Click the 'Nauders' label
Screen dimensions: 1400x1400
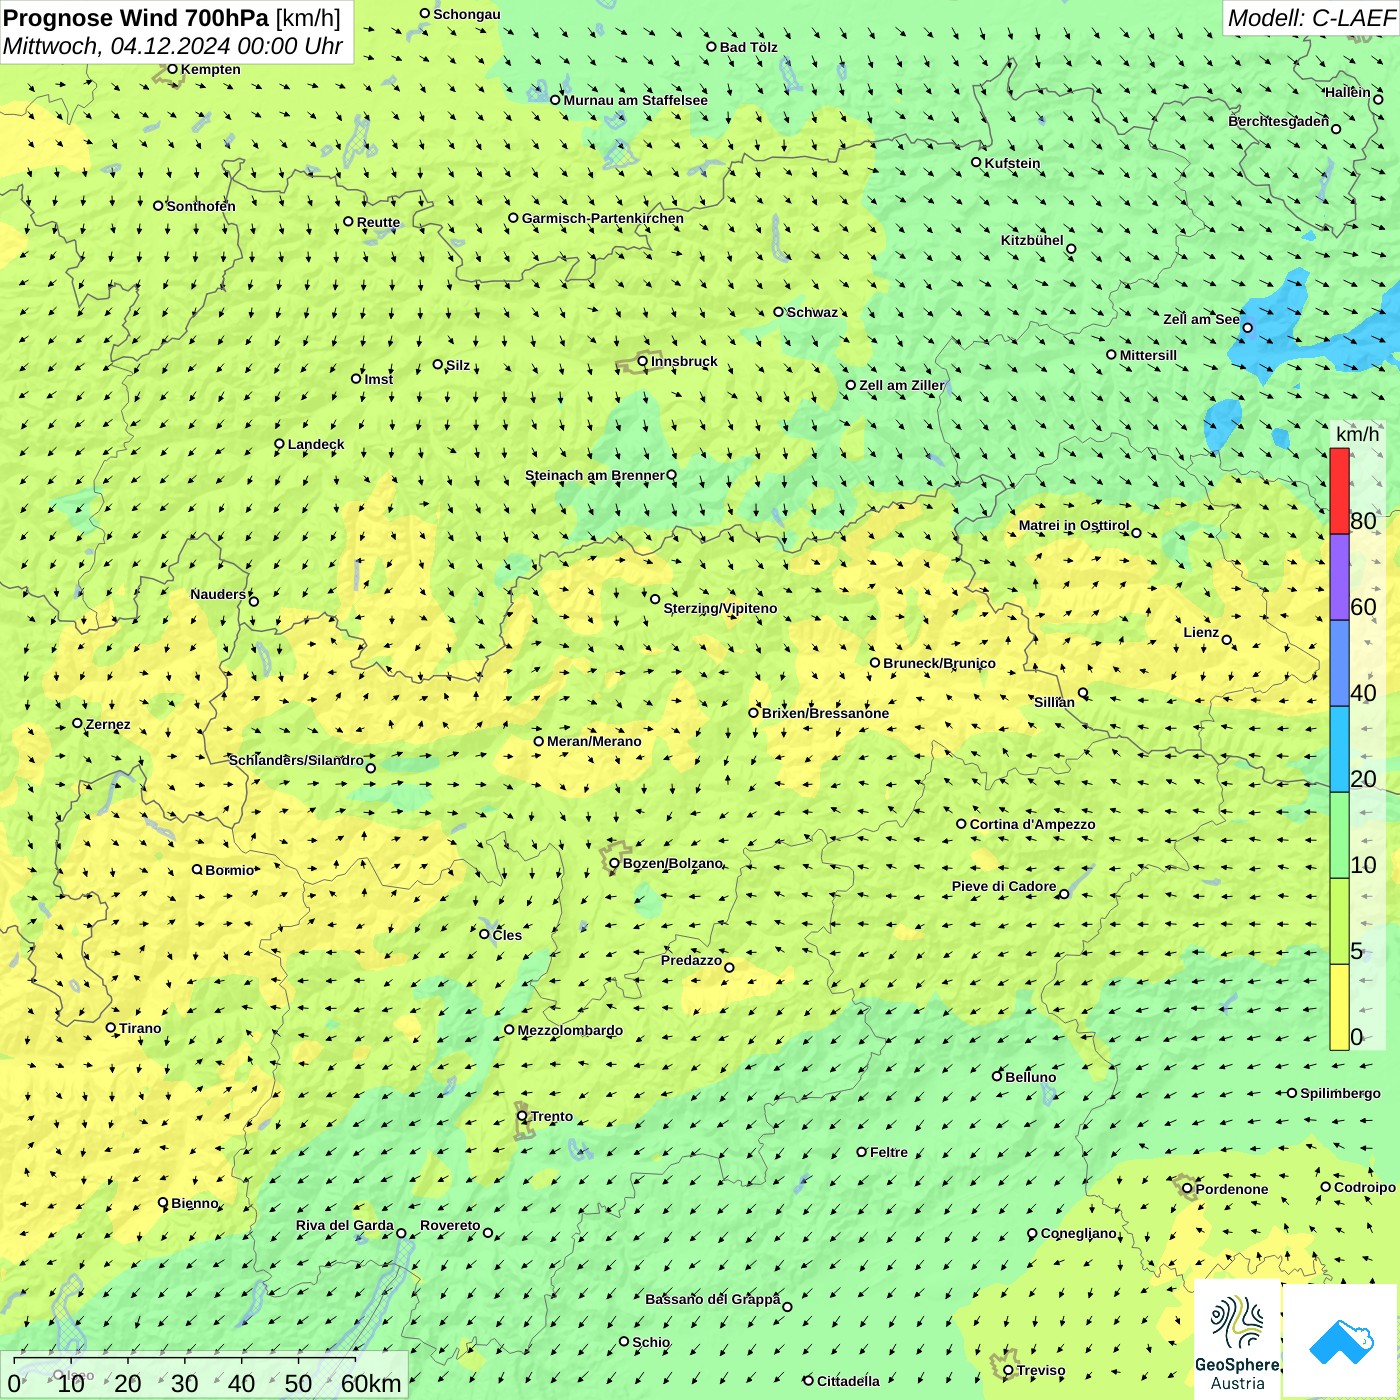pos(218,594)
